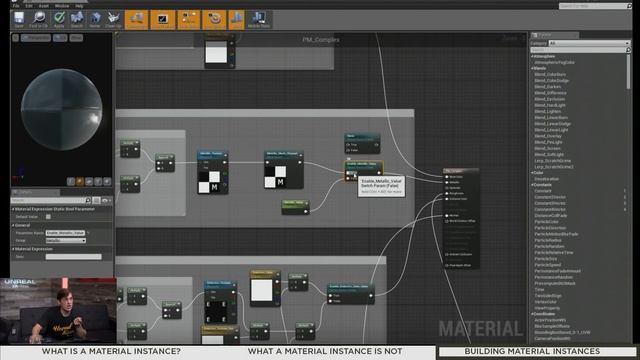Toggle the Default Value checkbox

coord(48,217)
